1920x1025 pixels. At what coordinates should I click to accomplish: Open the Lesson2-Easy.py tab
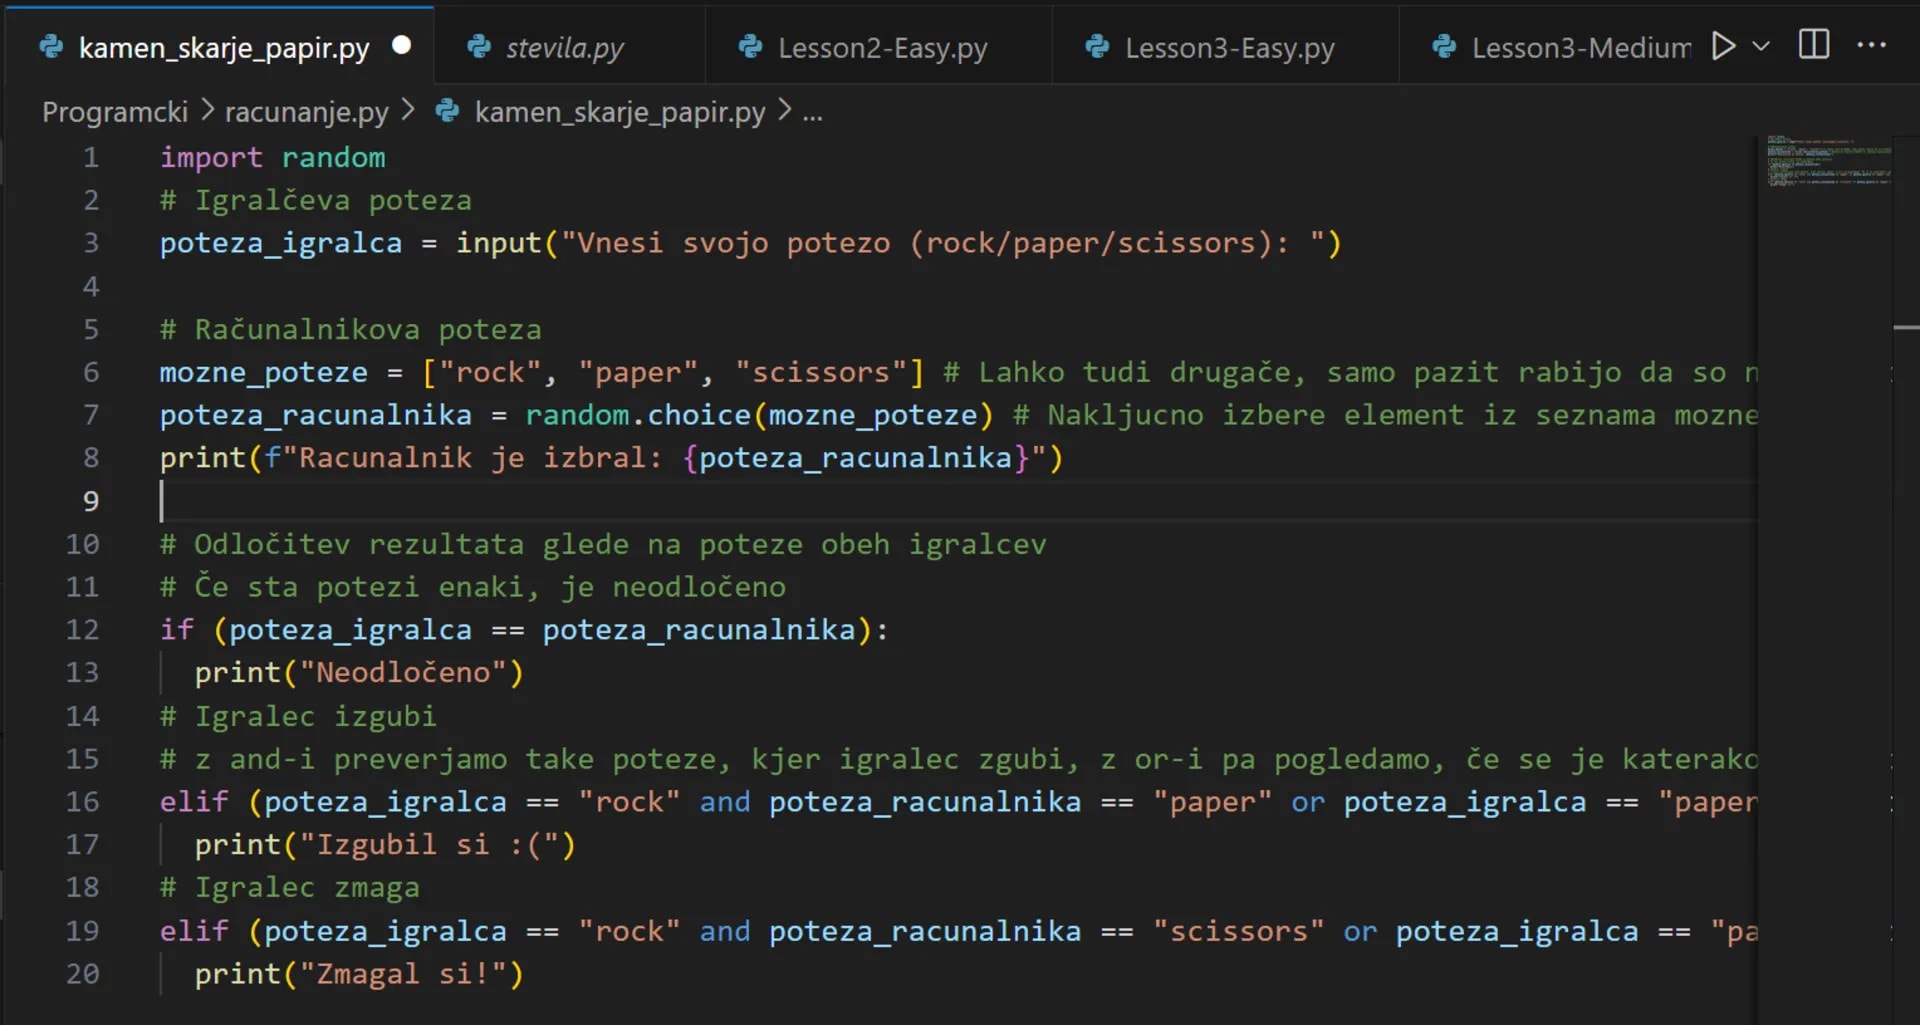[x=882, y=47]
